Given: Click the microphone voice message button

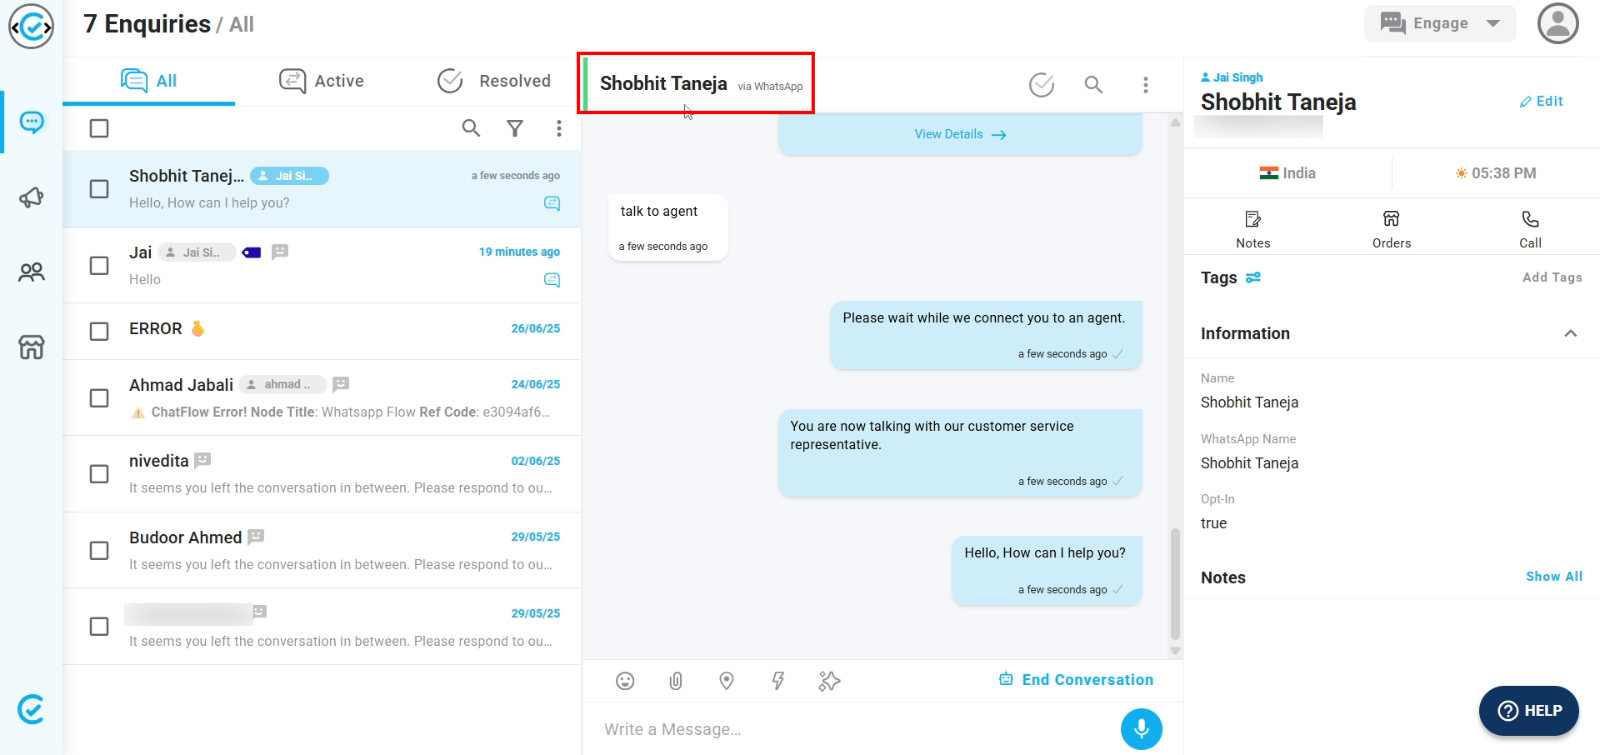Looking at the screenshot, I should [x=1141, y=729].
